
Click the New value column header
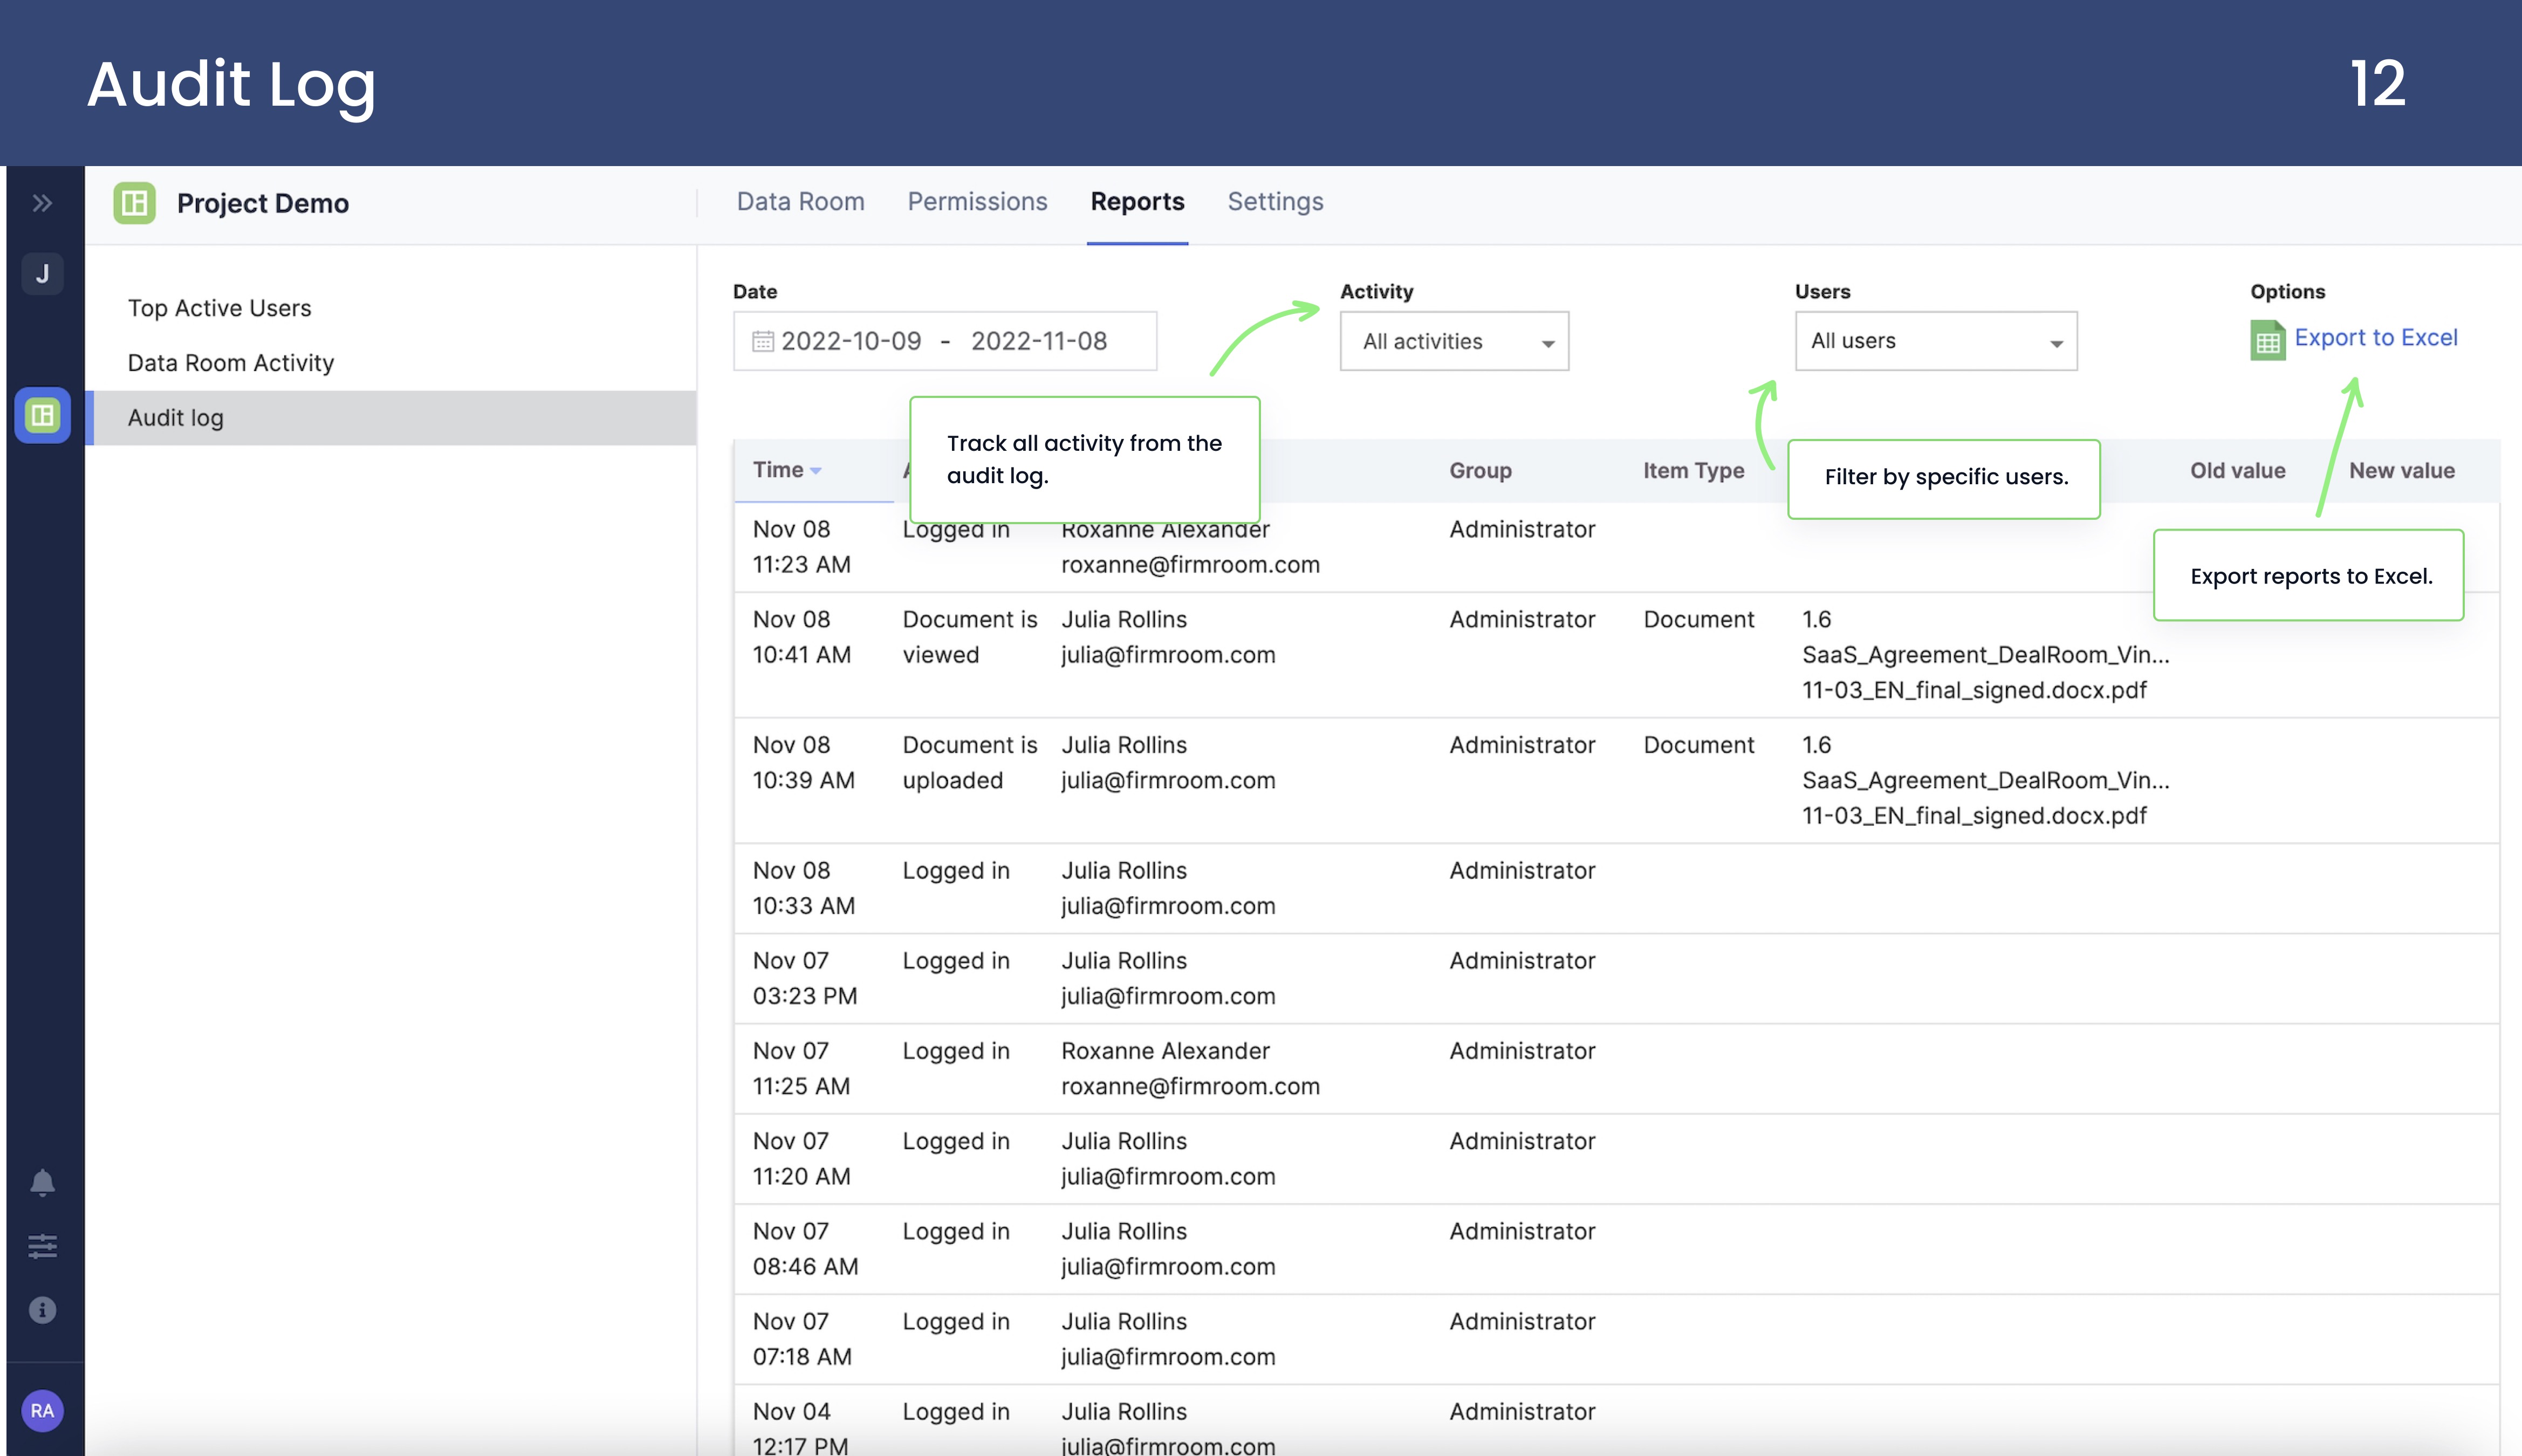[x=2401, y=471]
